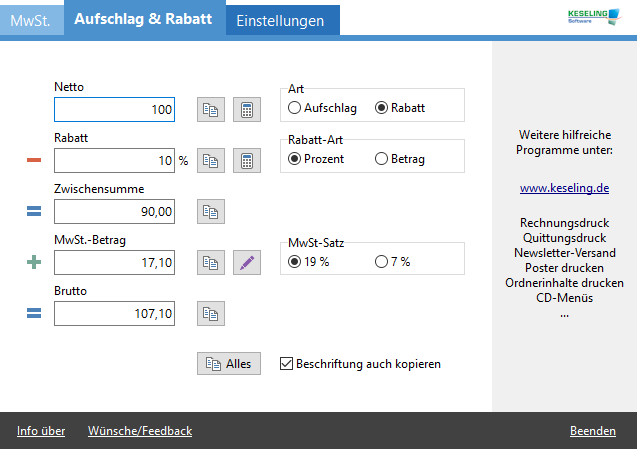Copy the MwSt.-Betrag value
Viewport: 637px width, 449px height.
[x=211, y=262]
